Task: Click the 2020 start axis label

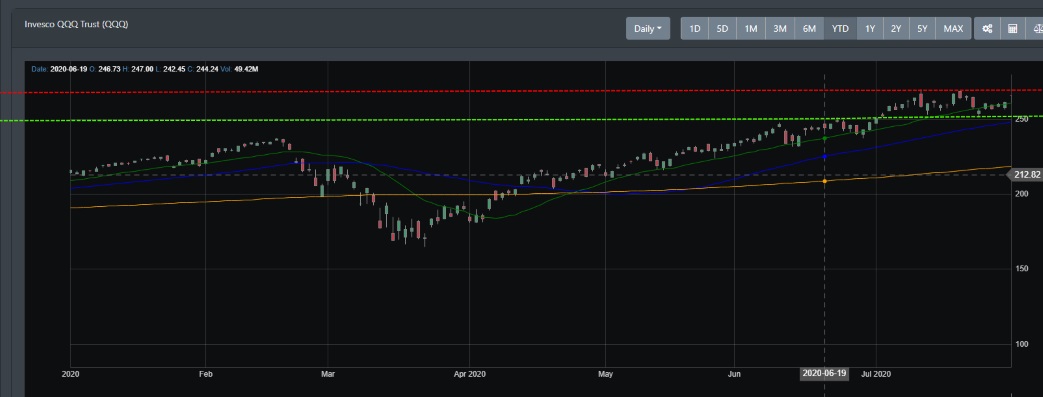Action: point(71,374)
